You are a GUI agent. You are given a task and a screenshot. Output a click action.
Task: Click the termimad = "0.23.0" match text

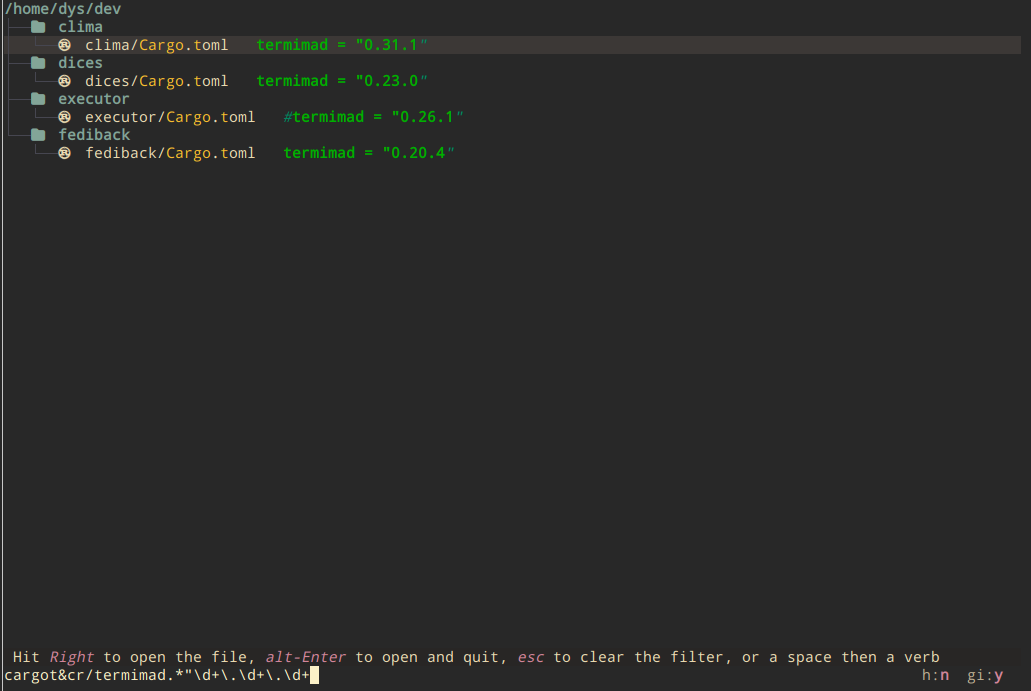(342, 81)
